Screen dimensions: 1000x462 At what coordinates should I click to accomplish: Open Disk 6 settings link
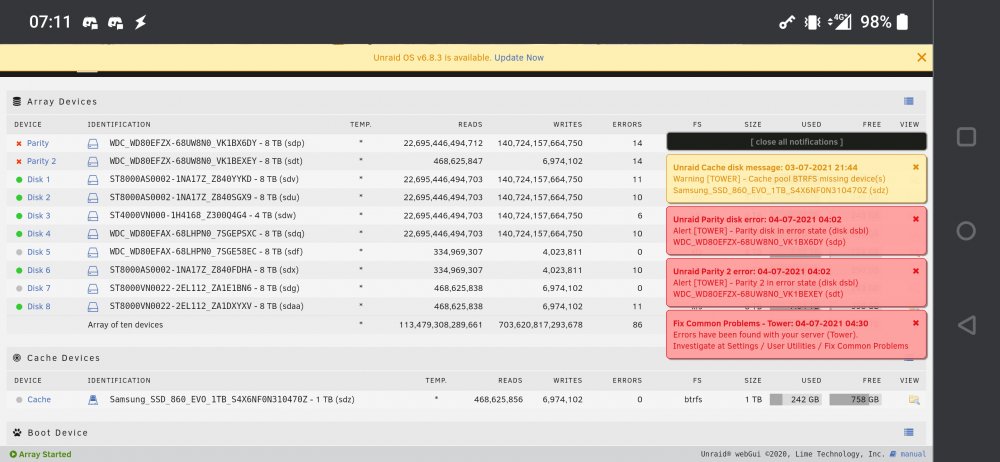coord(39,271)
